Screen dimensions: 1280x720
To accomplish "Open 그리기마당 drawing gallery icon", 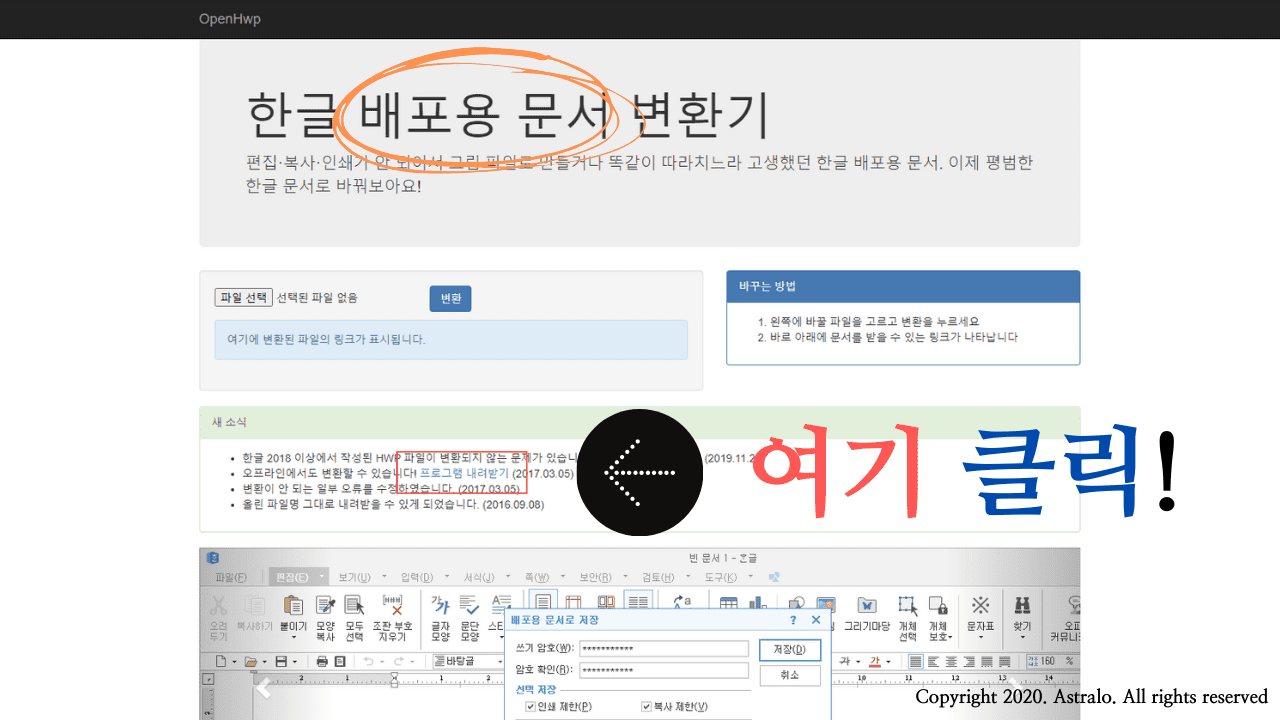I will click(867, 605).
